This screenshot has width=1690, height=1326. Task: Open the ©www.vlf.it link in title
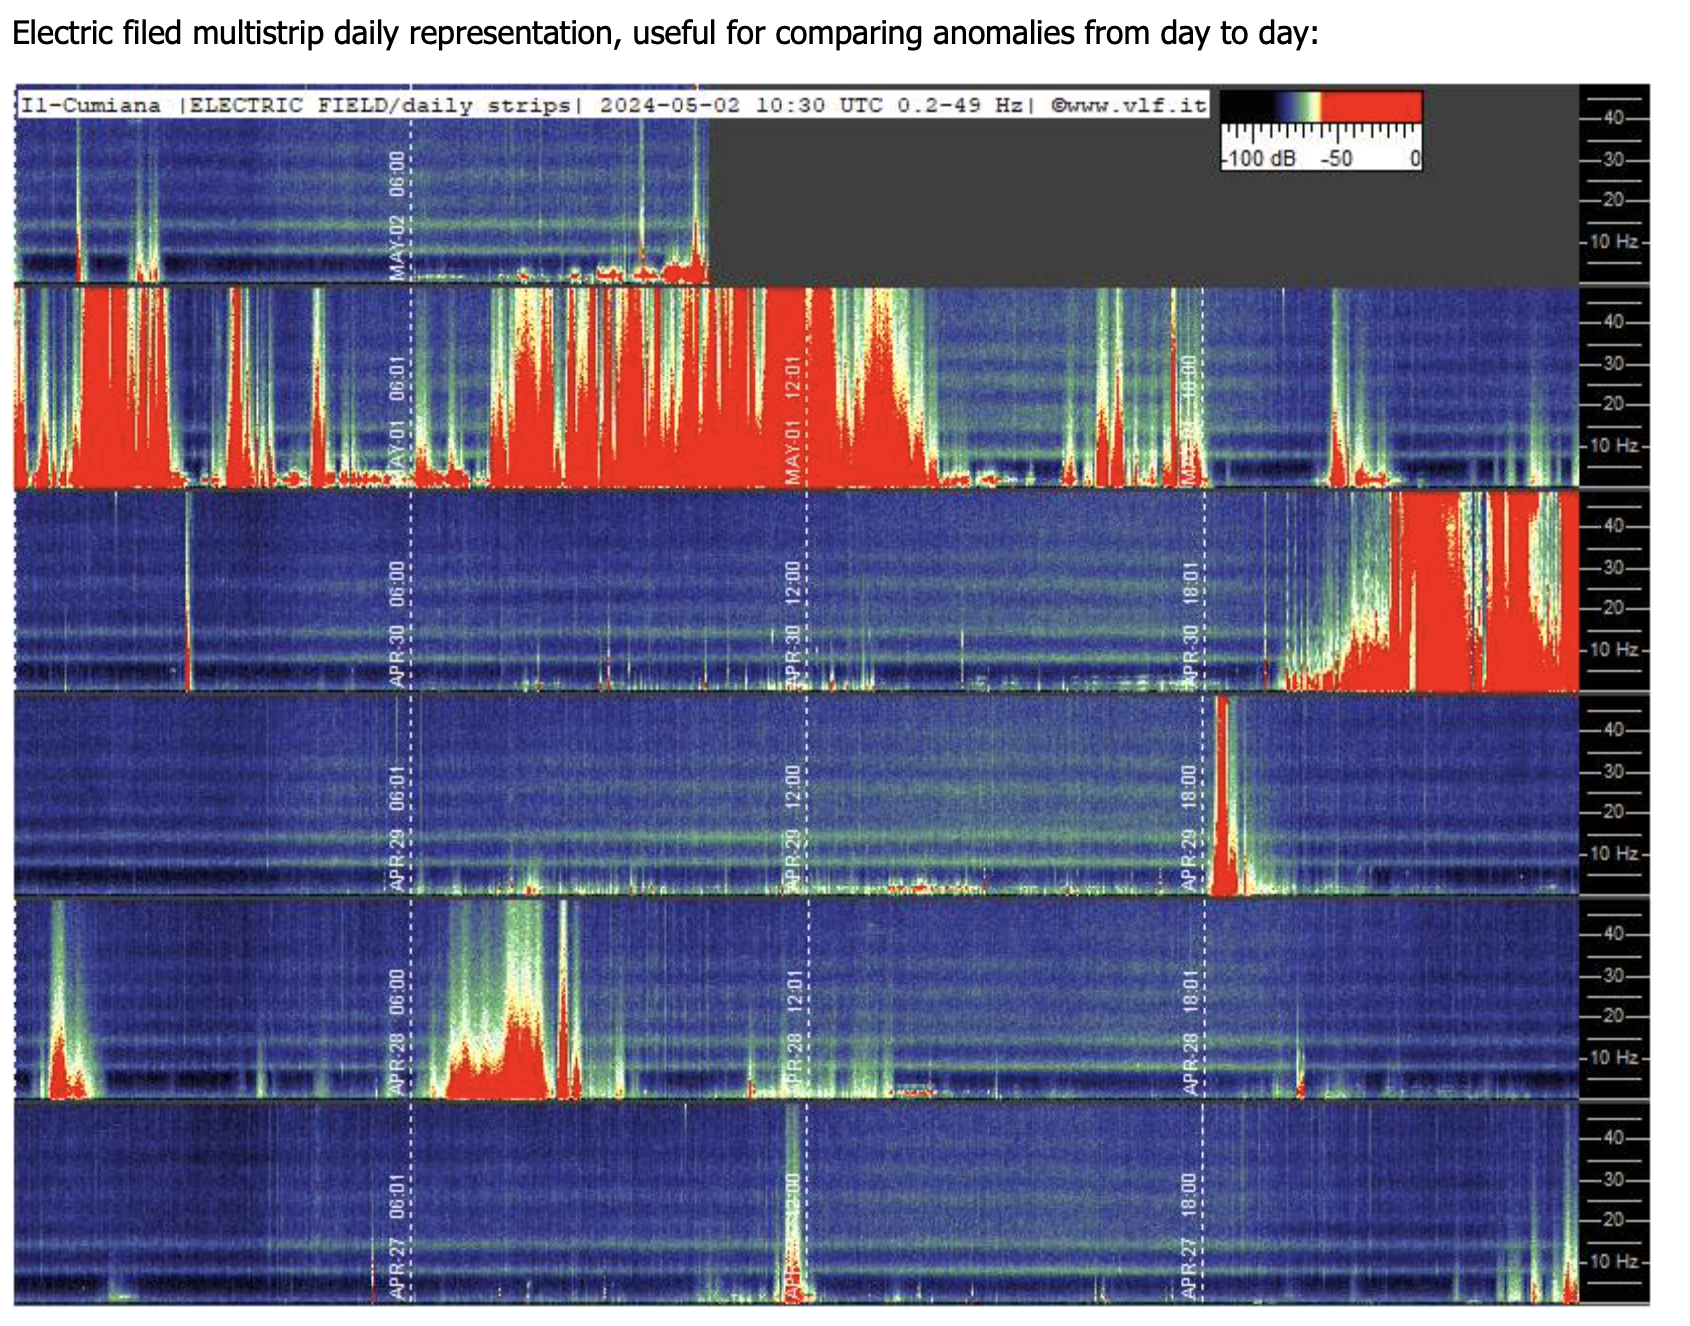1129,105
